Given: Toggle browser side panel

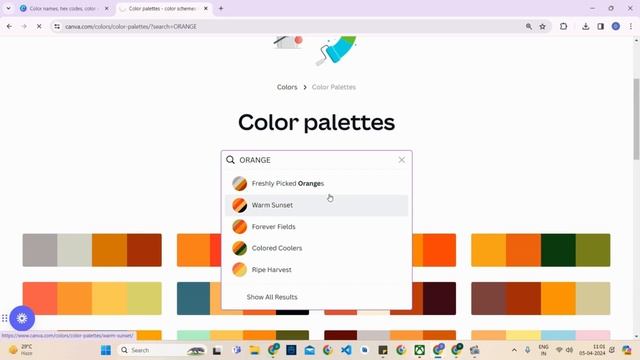Looking at the screenshot, I should pyautogui.click(x=600, y=26).
